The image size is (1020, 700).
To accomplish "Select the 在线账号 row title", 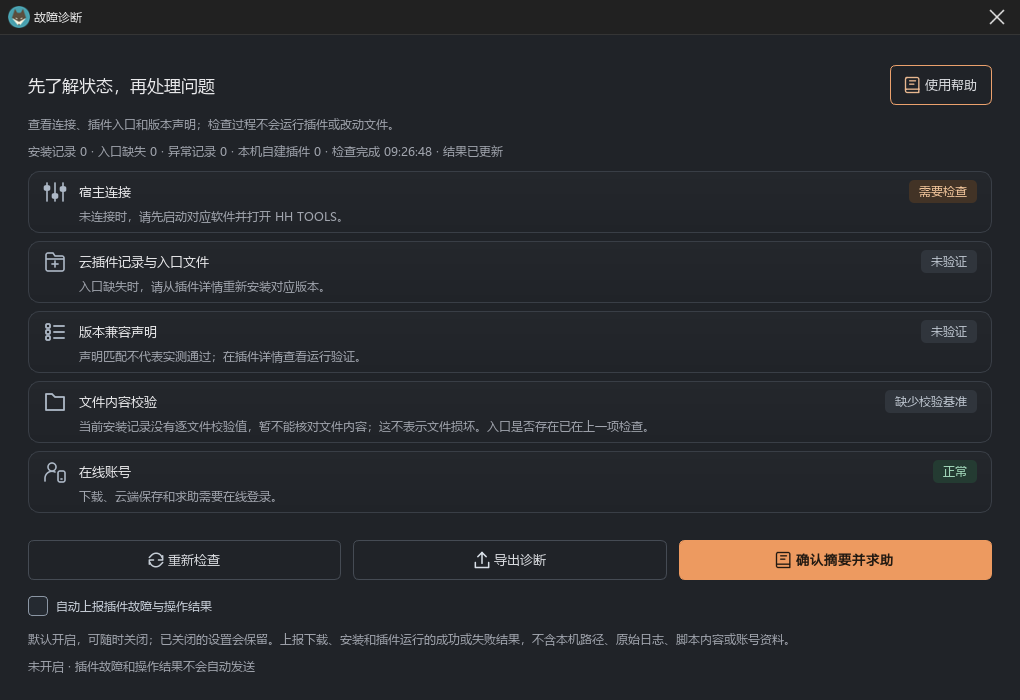I will pos(105,472).
